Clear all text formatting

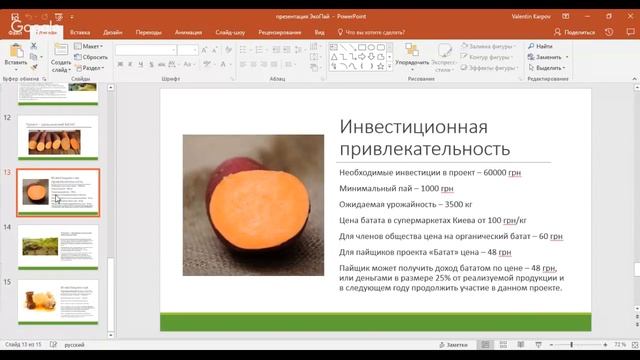tap(228, 50)
